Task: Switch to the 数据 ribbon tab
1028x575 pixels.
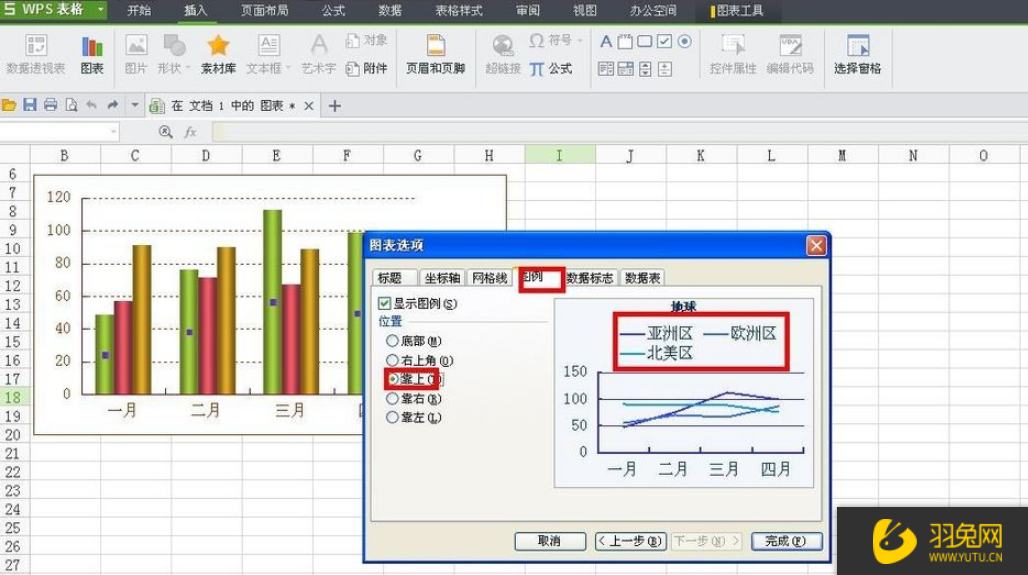Action: click(x=390, y=10)
